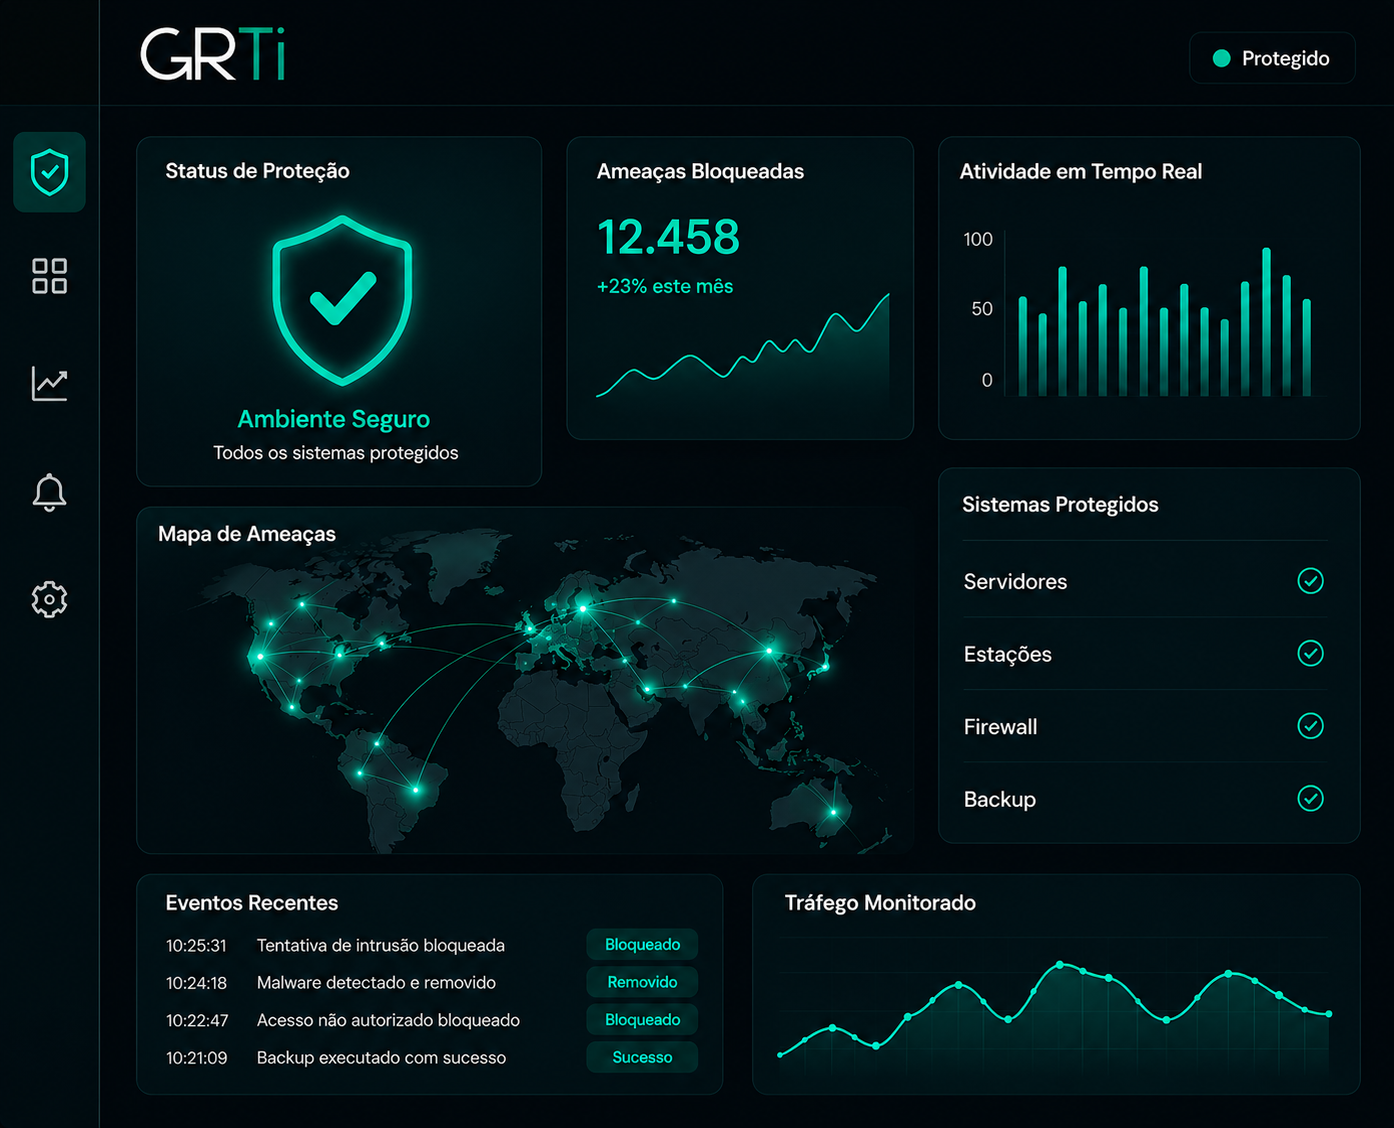Viewport: 1394px width, 1128px height.
Task: Click the tallest bar in activity chart
Action: pos(1266,321)
